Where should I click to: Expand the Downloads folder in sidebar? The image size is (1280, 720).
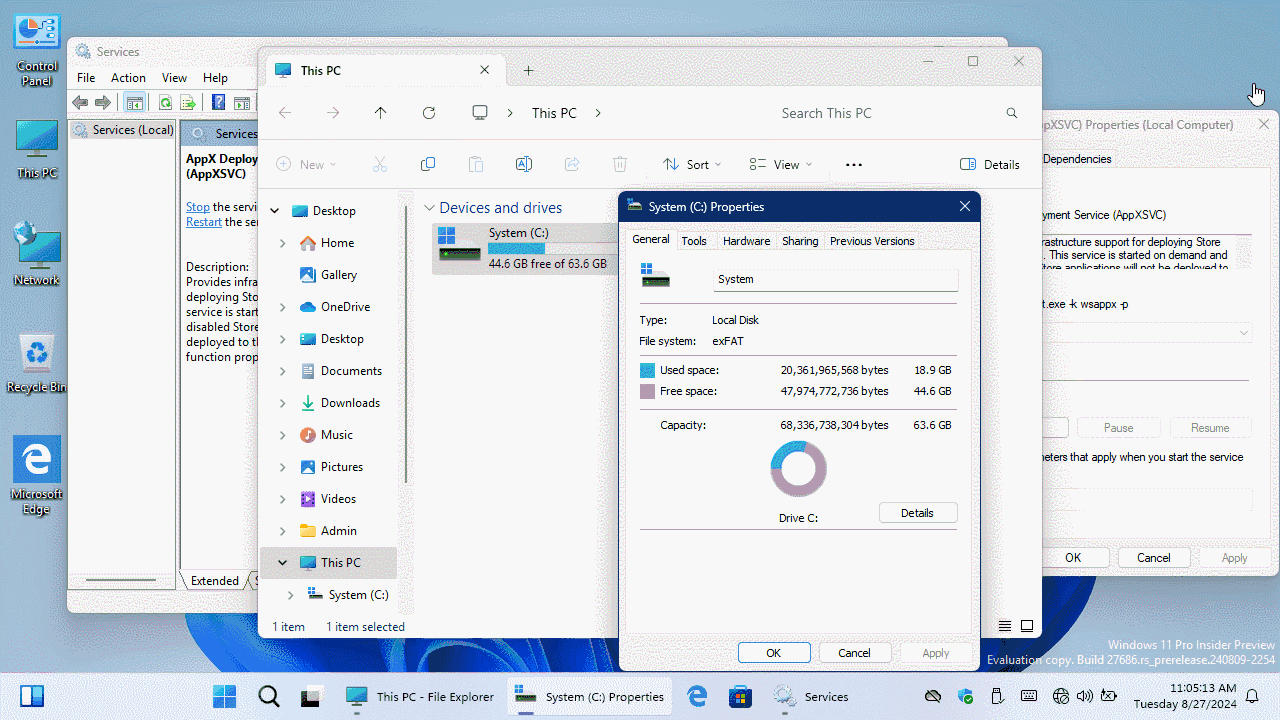[x=282, y=403]
